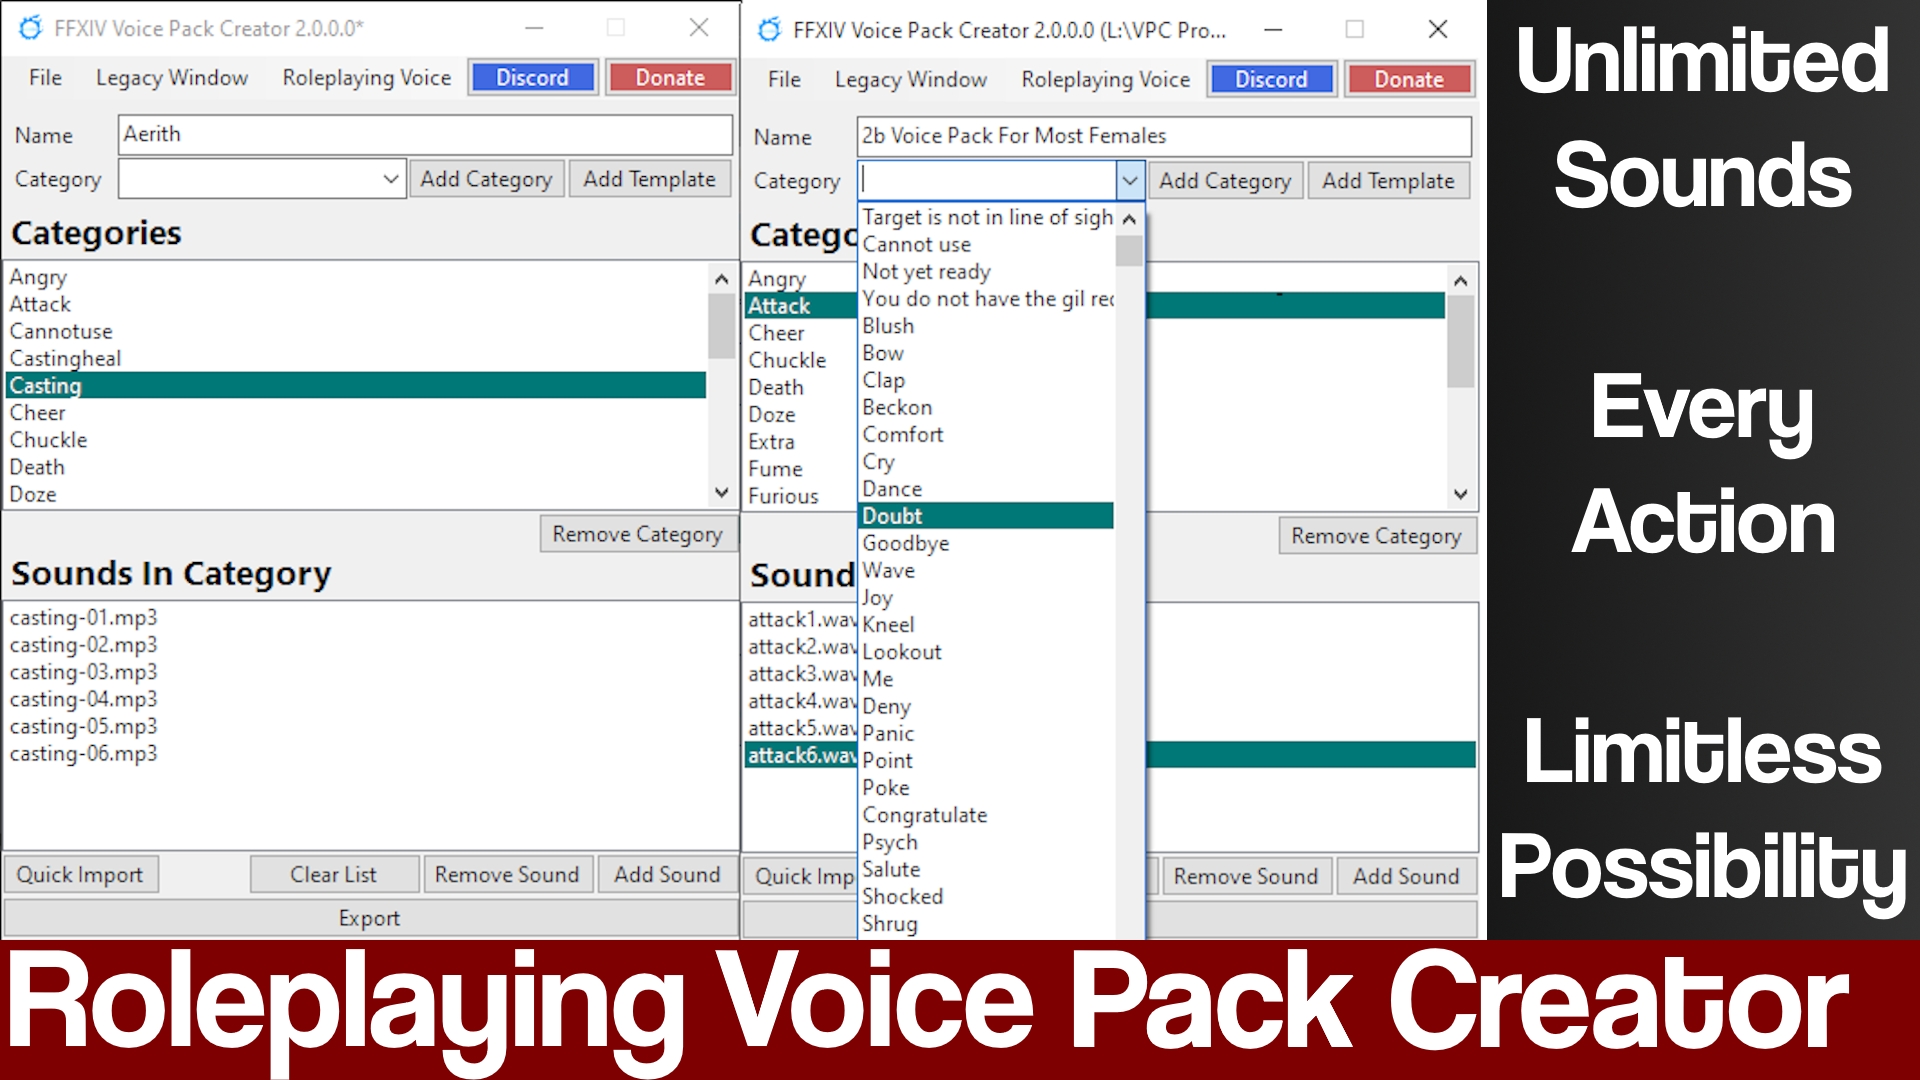Click the Donate button in the right window

click(1408, 79)
